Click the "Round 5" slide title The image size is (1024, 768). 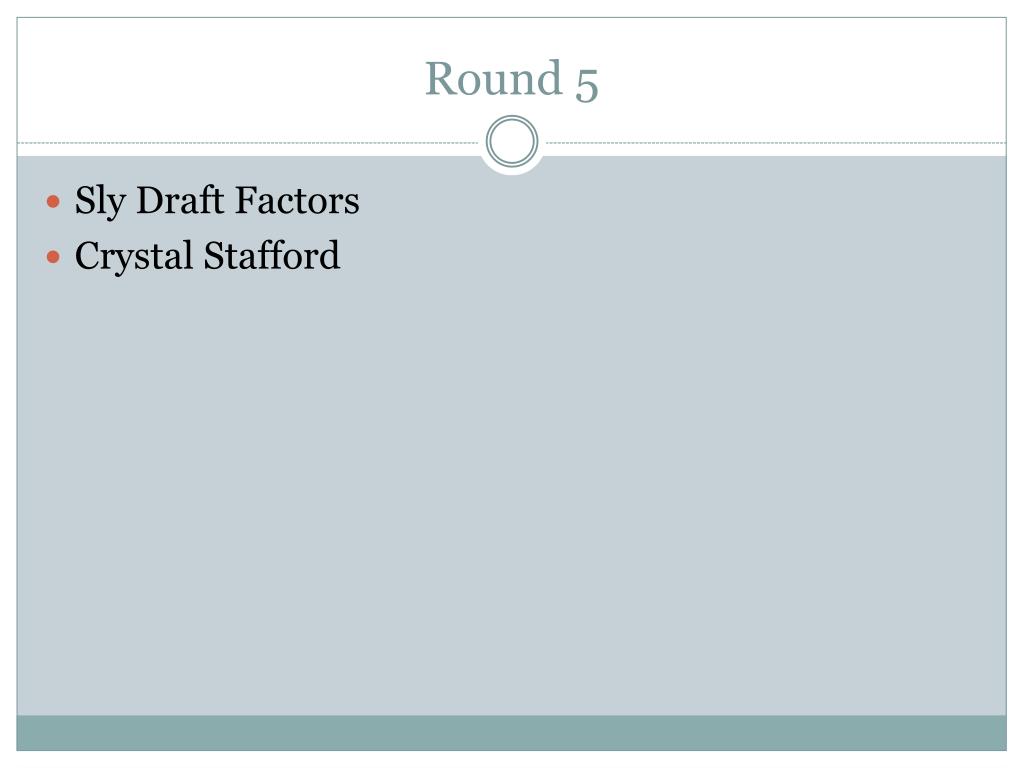511,79
